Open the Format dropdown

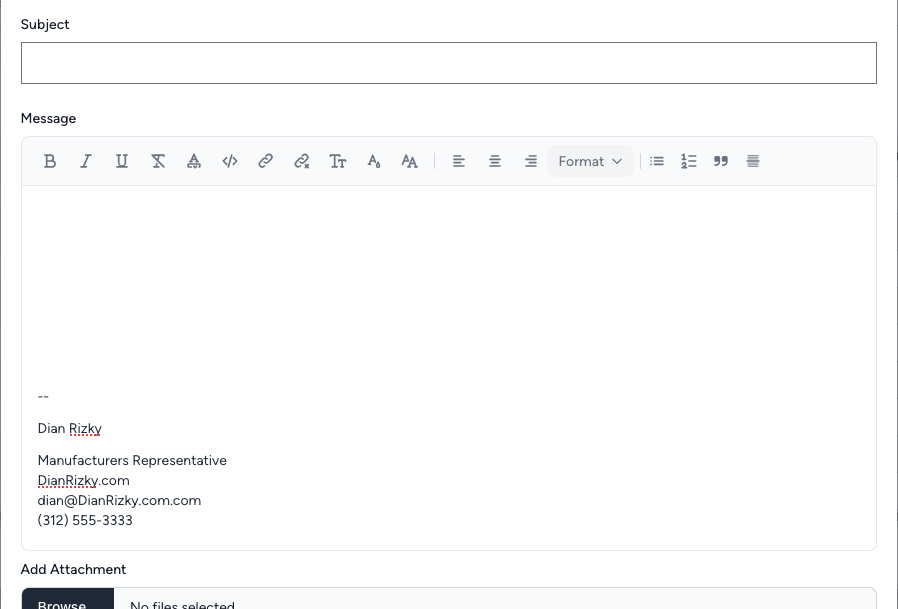(x=590, y=161)
